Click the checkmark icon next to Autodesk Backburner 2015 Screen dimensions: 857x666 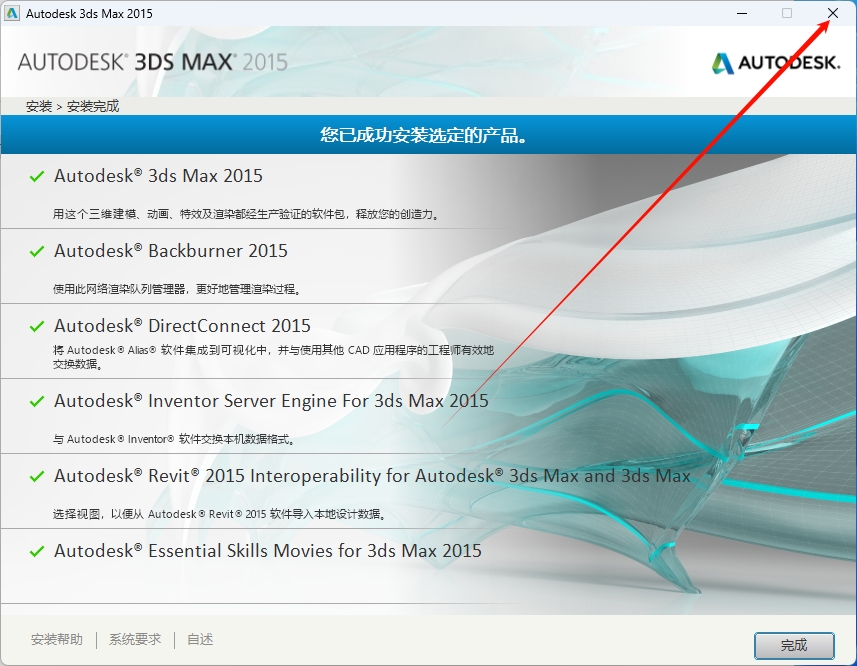click(x=36, y=251)
